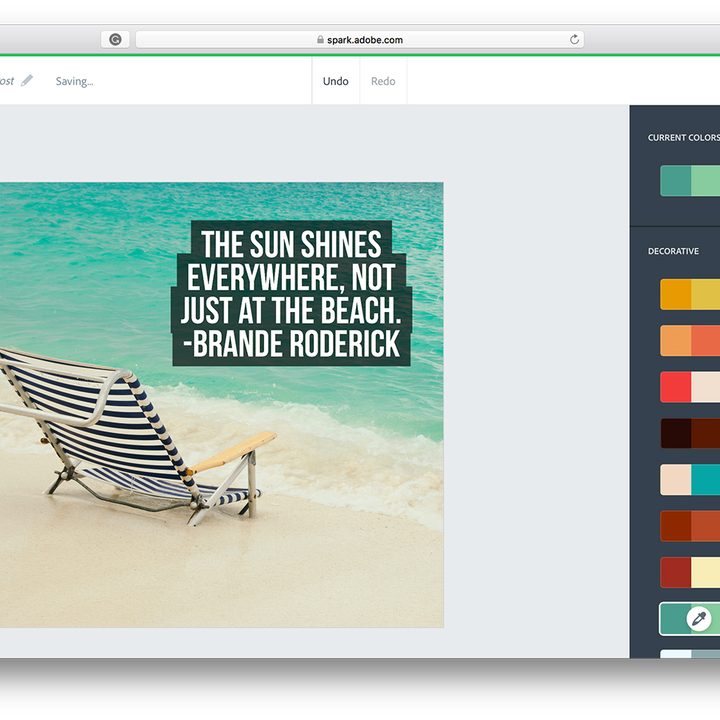Click the pencil icon to rename the post
The height and width of the screenshot is (720, 720).
pos(27,80)
